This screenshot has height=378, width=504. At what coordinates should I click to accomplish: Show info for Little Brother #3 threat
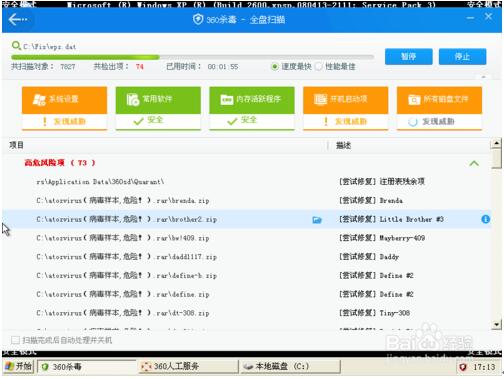click(486, 219)
